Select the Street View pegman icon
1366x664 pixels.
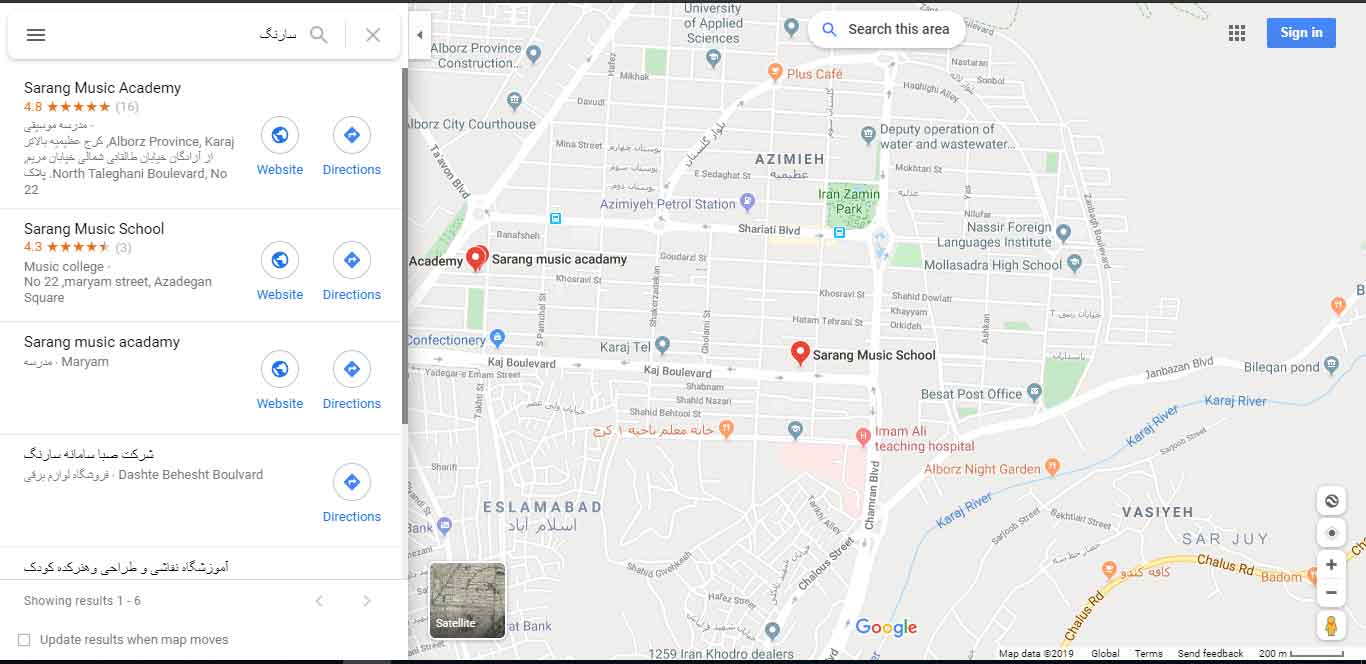tap(1331, 626)
